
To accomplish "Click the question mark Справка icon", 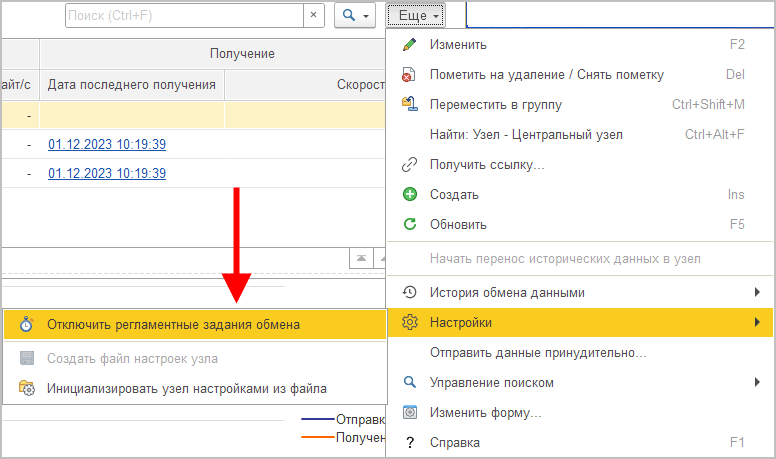I will [409, 442].
